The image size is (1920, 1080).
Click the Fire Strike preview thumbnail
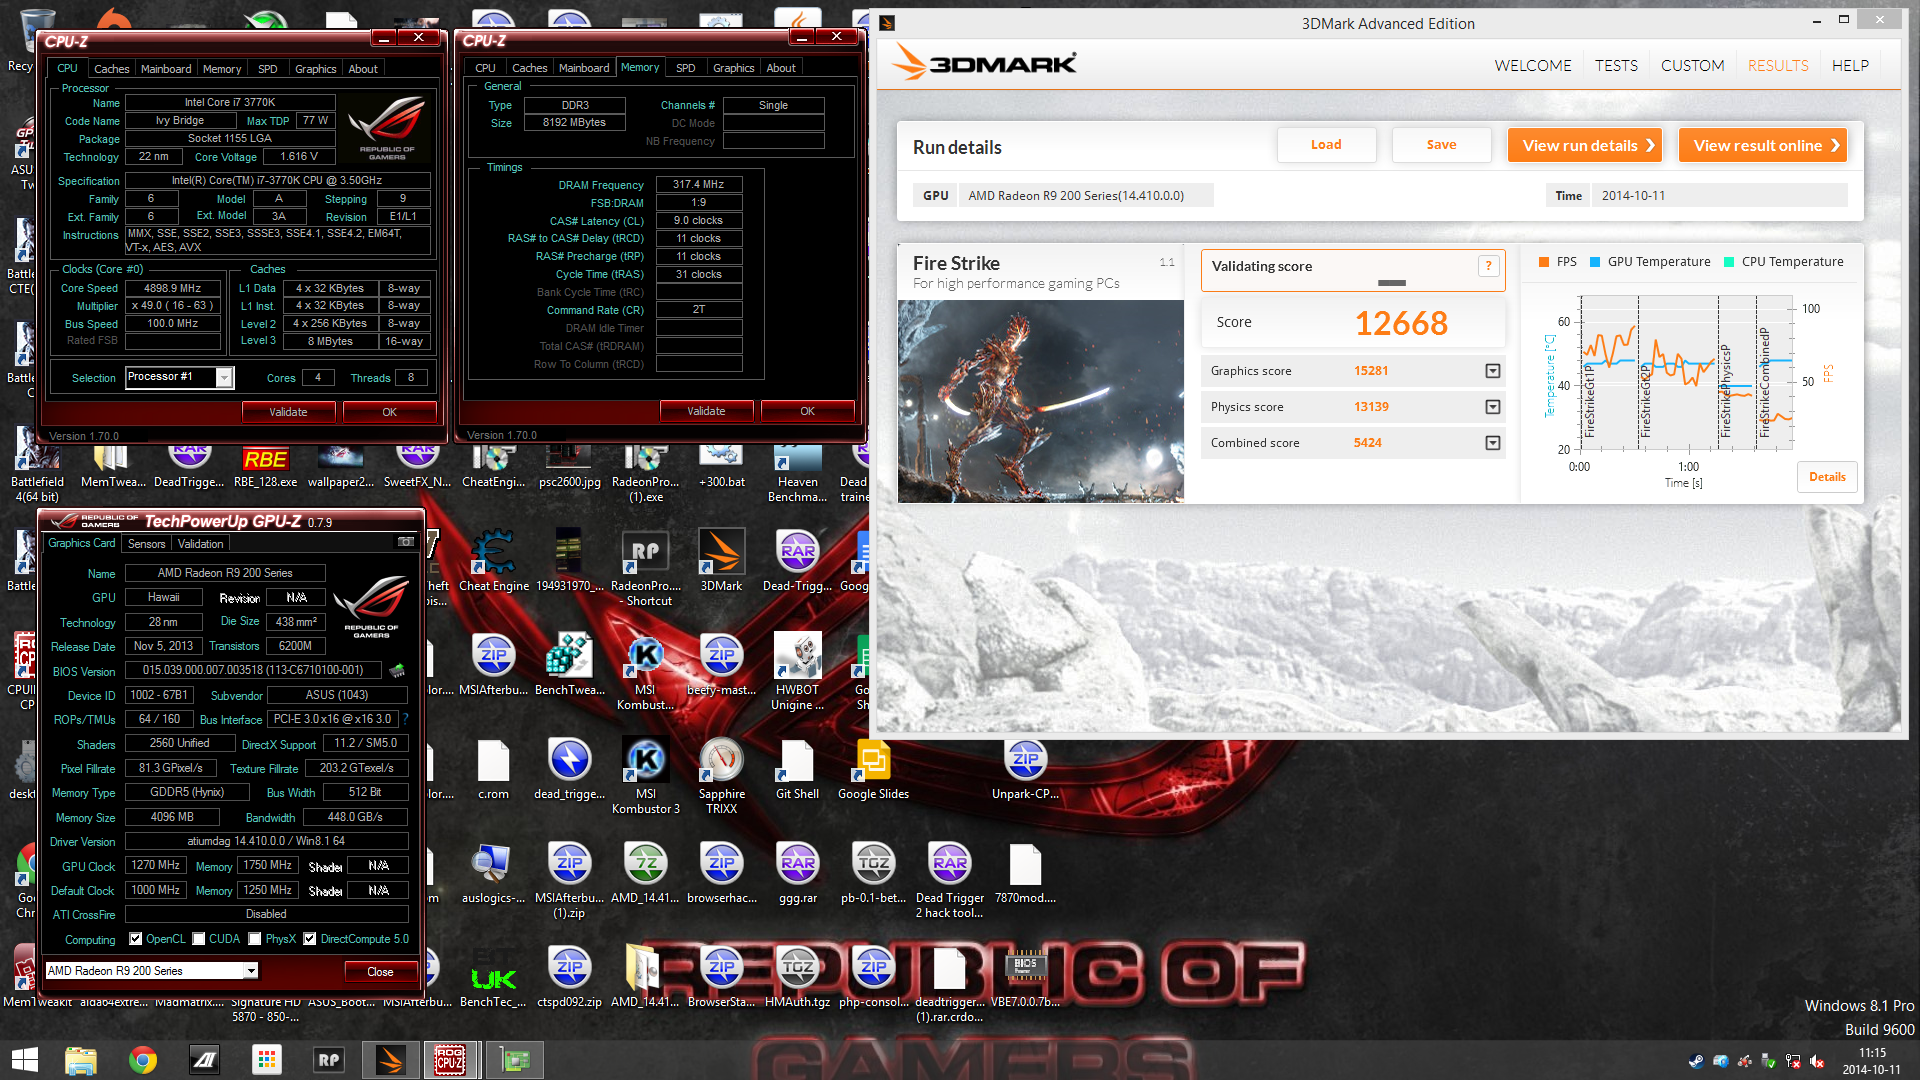pos(1040,402)
